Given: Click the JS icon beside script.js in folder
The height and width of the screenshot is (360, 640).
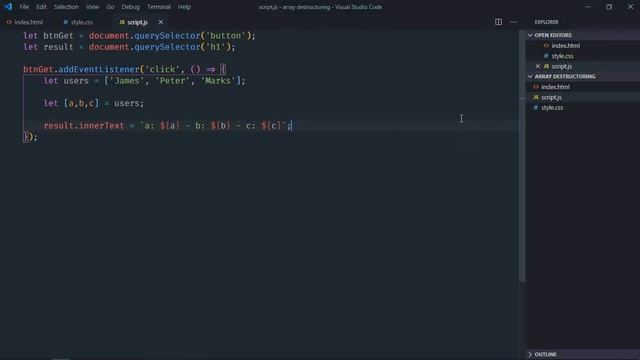Looking at the screenshot, I should [x=536, y=97].
